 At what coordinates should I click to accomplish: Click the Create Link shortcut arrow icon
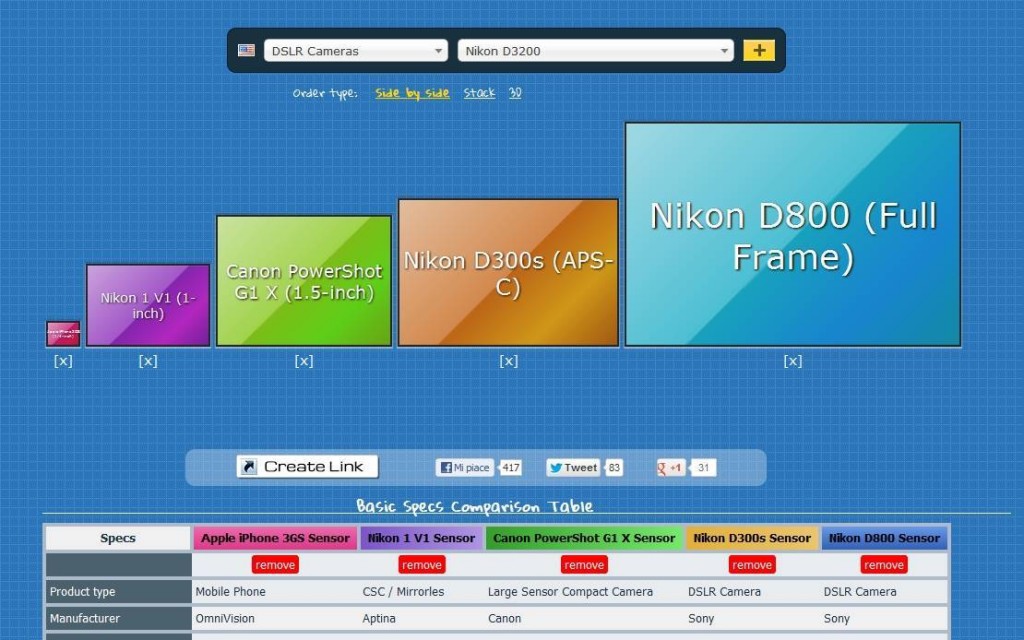tap(249, 467)
